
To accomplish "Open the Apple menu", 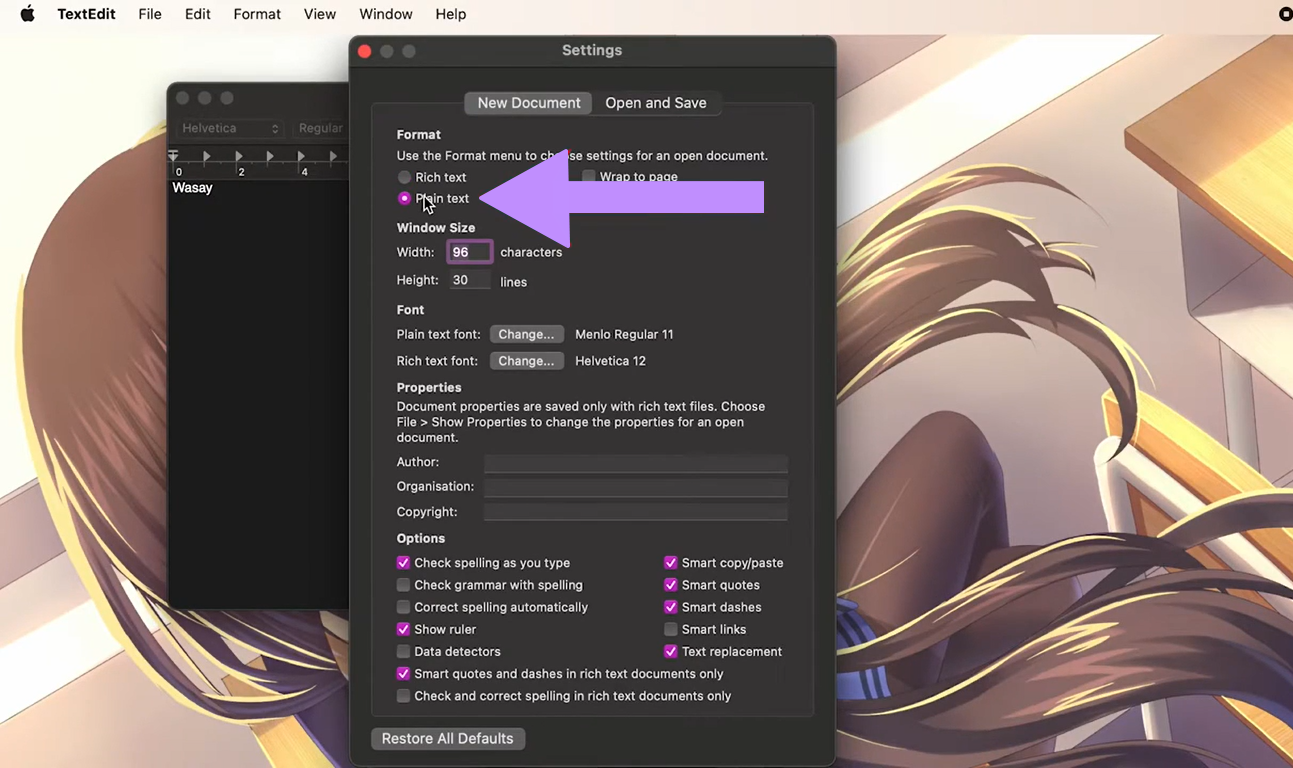I will coord(26,14).
